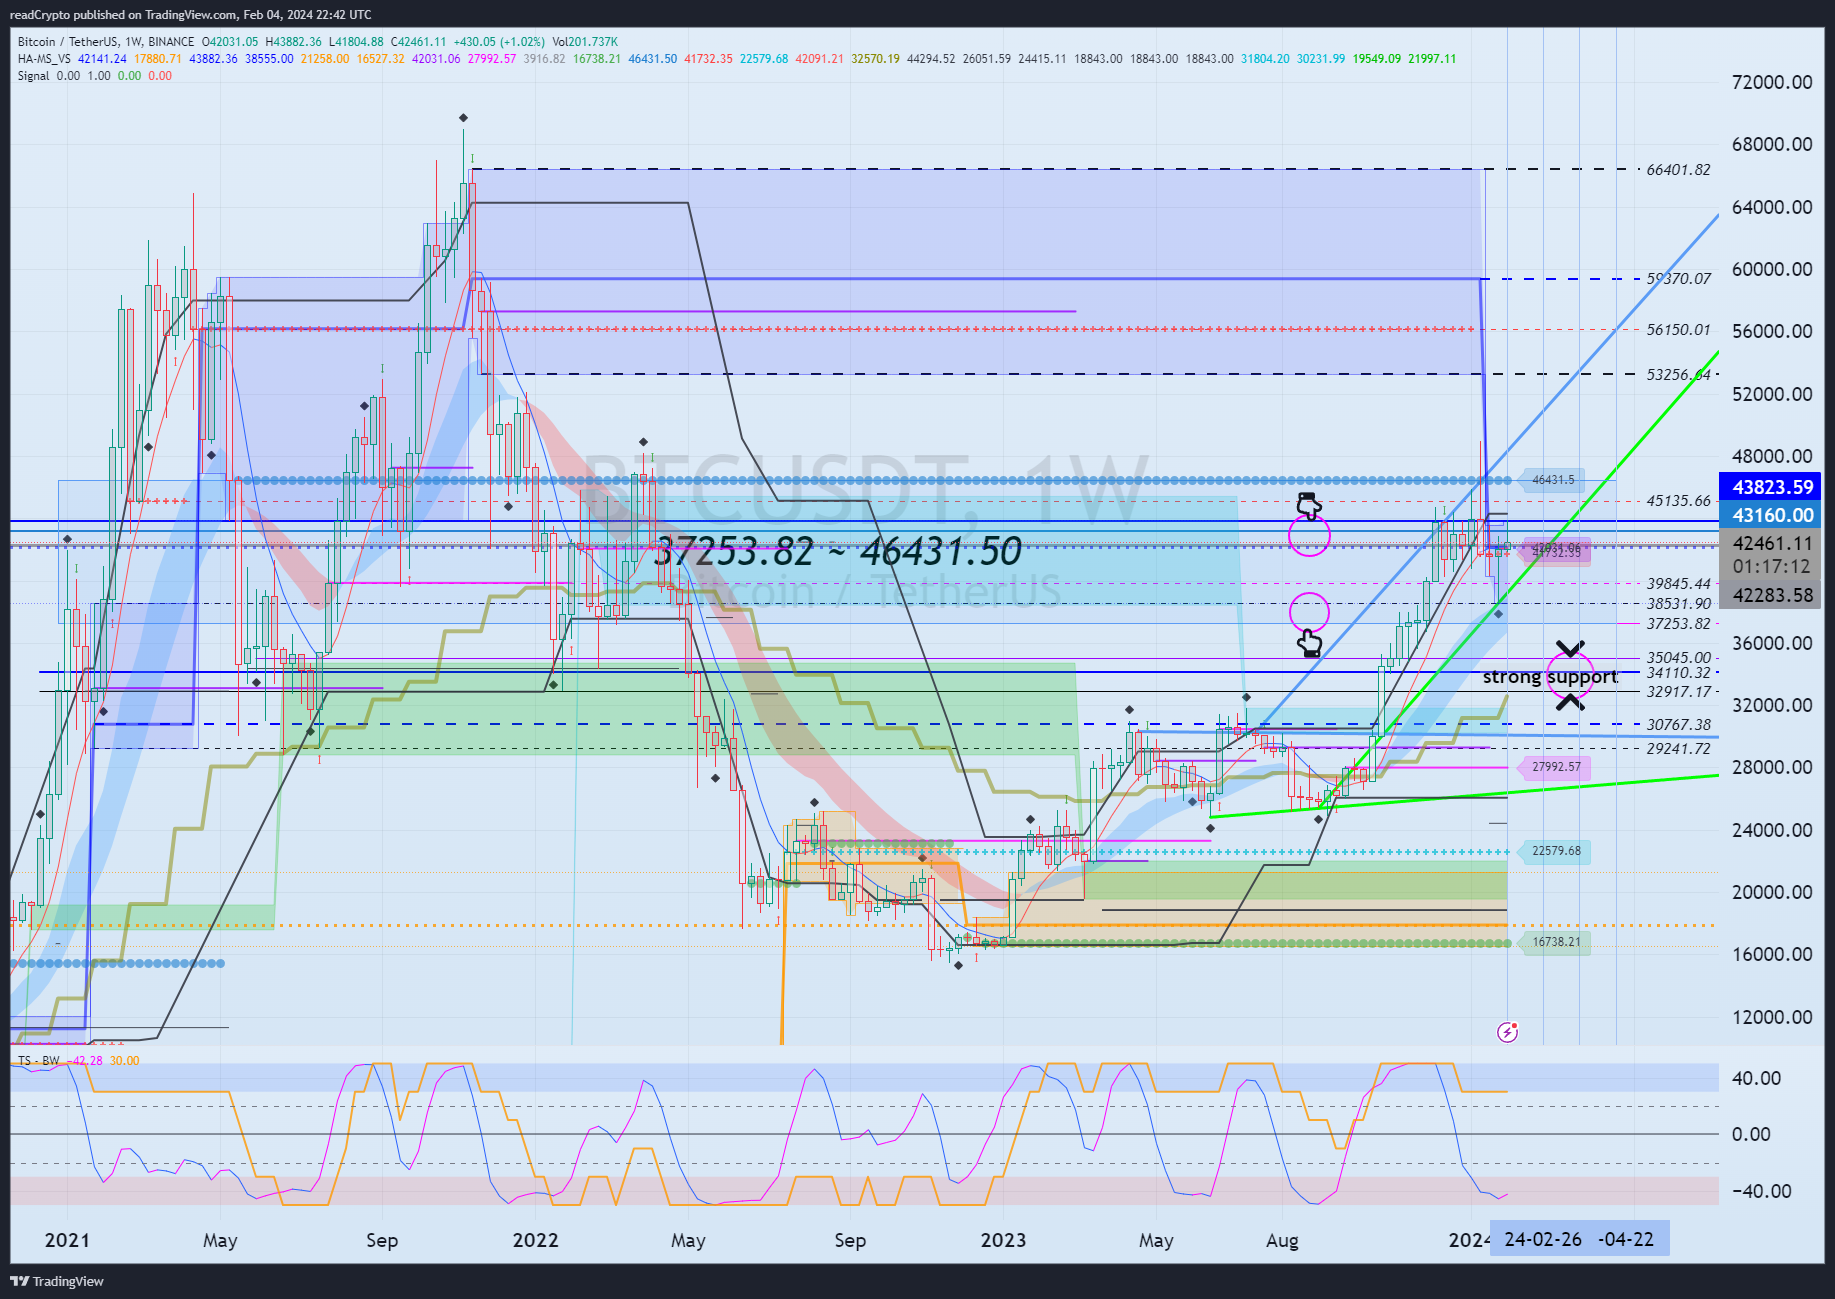The width and height of the screenshot is (1835, 1299).
Task: Click the TradingView logo at bottom left
Action: tap(57, 1281)
